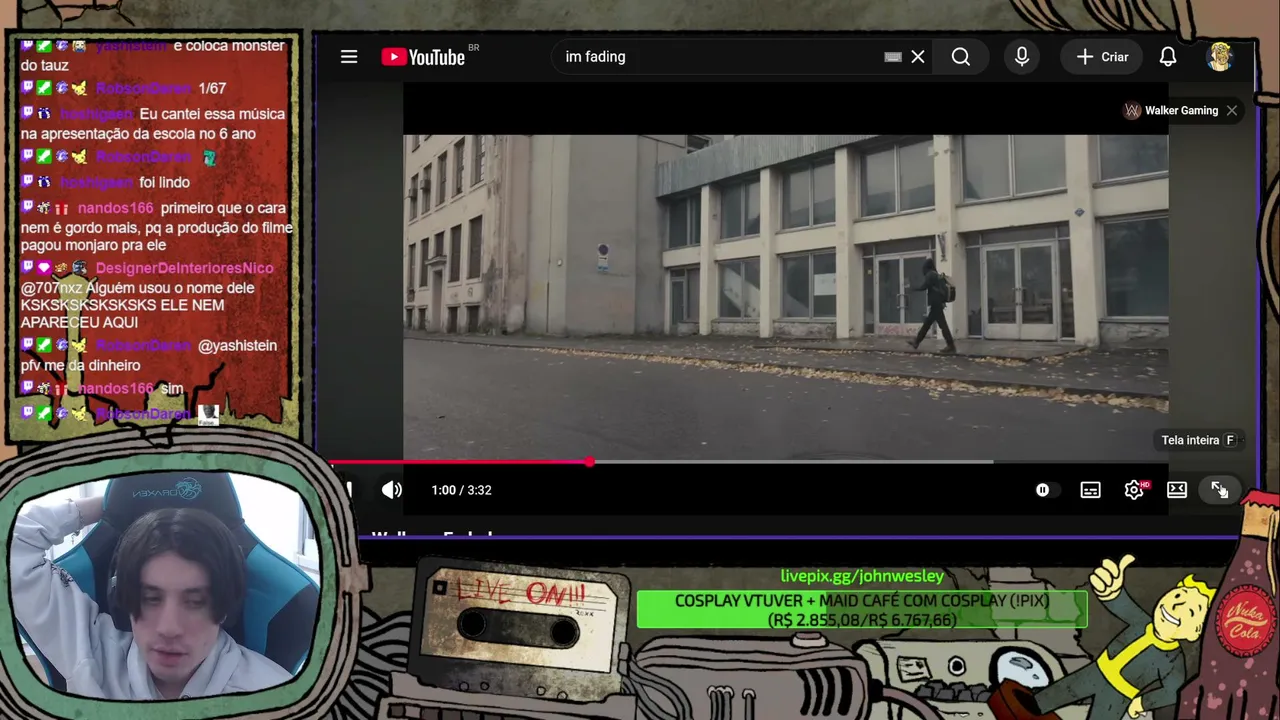This screenshot has height=720, width=1280.
Task: Start voice search with the microphone
Action: click(1022, 57)
